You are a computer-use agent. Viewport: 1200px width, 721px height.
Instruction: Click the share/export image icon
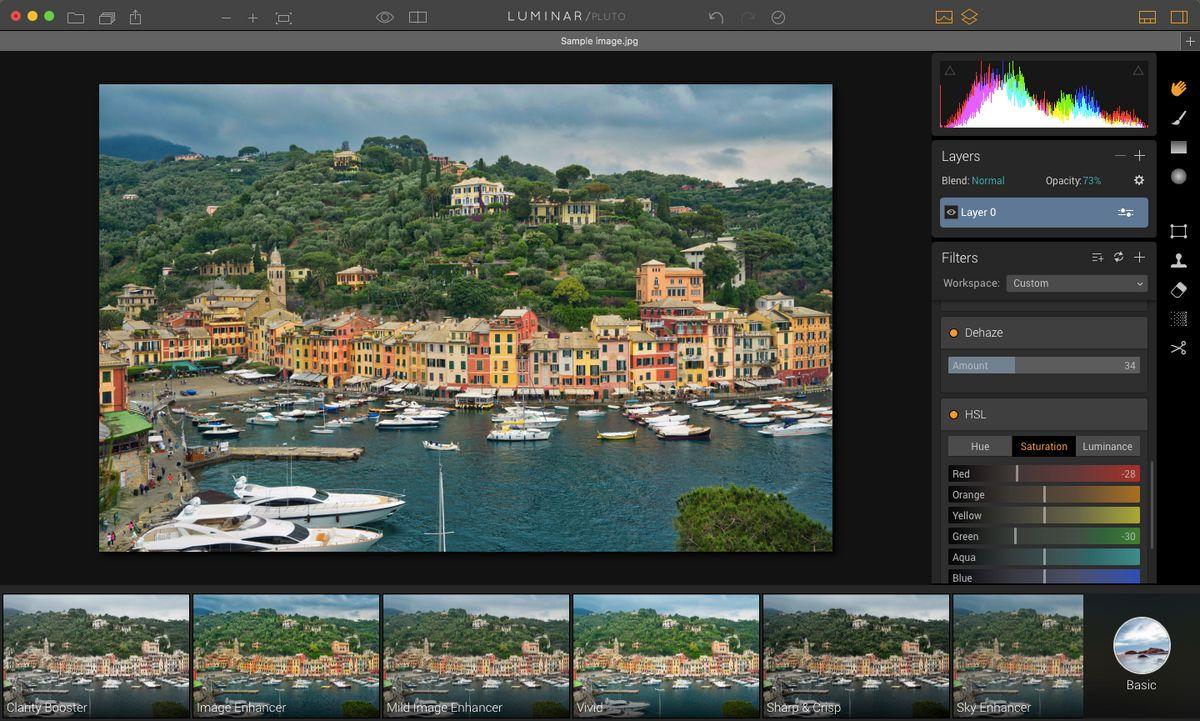click(136, 17)
